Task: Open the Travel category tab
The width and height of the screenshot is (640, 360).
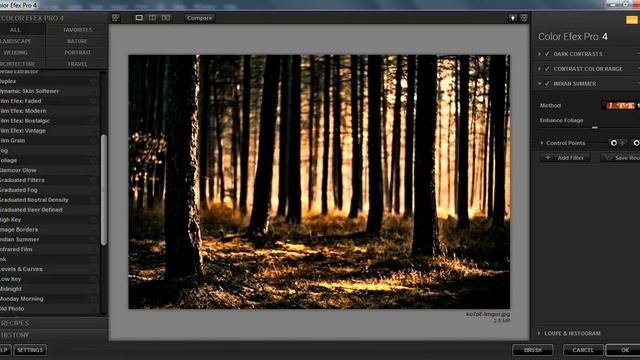Action: click(77, 64)
